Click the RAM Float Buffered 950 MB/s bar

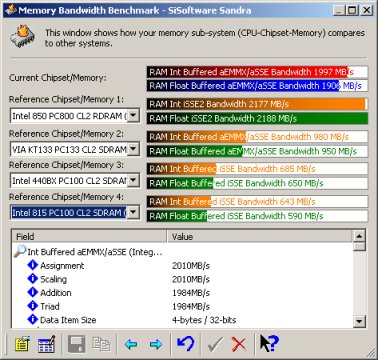[257, 151]
